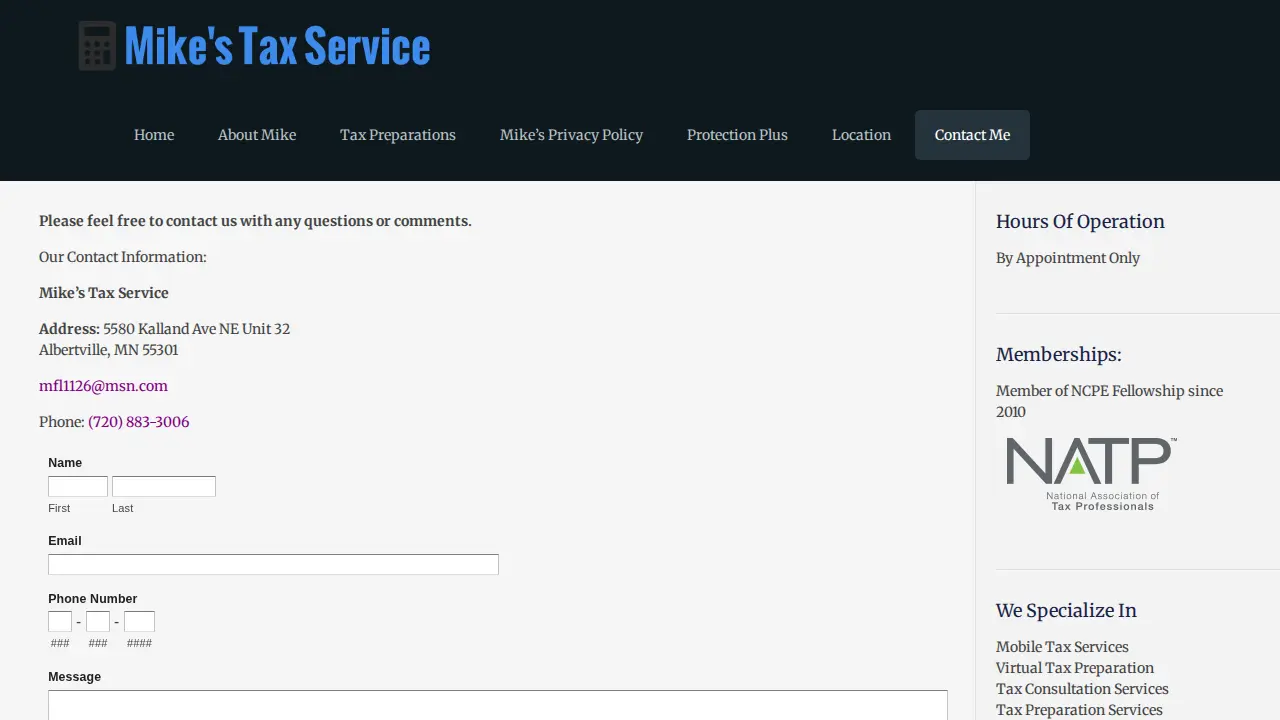Open the Home menu item
Image resolution: width=1280 pixels, height=720 pixels.
click(x=154, y=135)
